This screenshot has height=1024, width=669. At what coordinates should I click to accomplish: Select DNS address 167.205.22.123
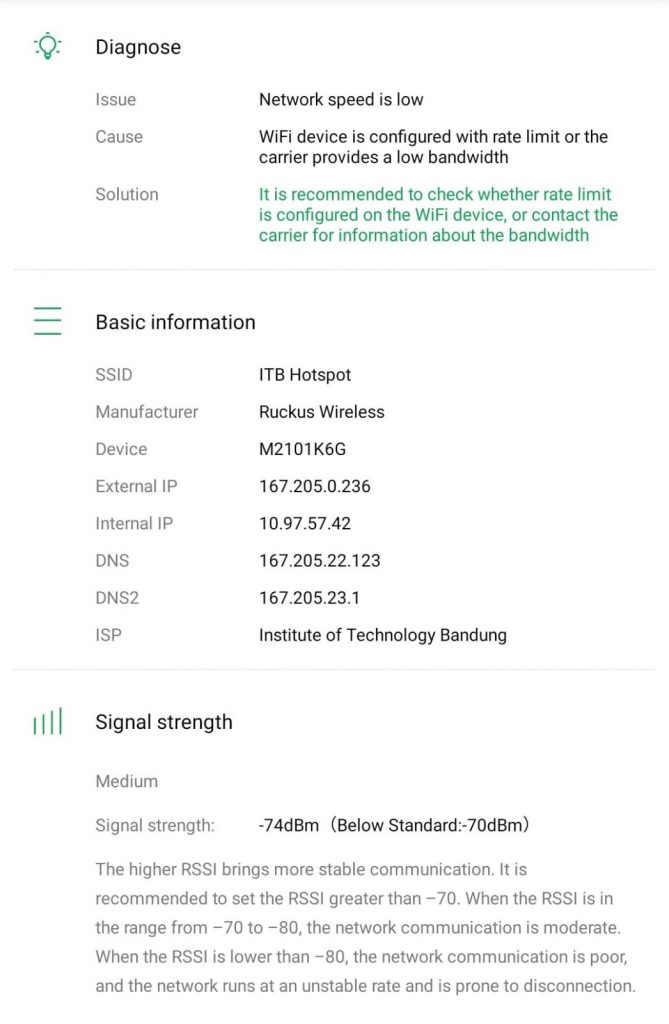(319, 560)
